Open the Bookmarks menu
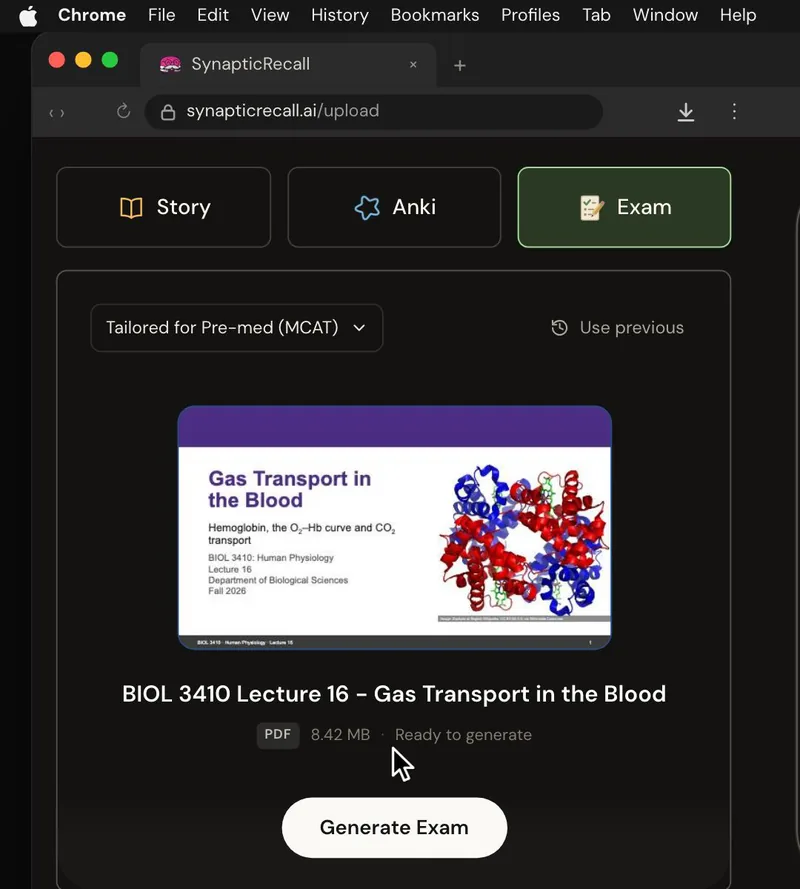Viewport: 800px width, 889px height. [435, 15]
